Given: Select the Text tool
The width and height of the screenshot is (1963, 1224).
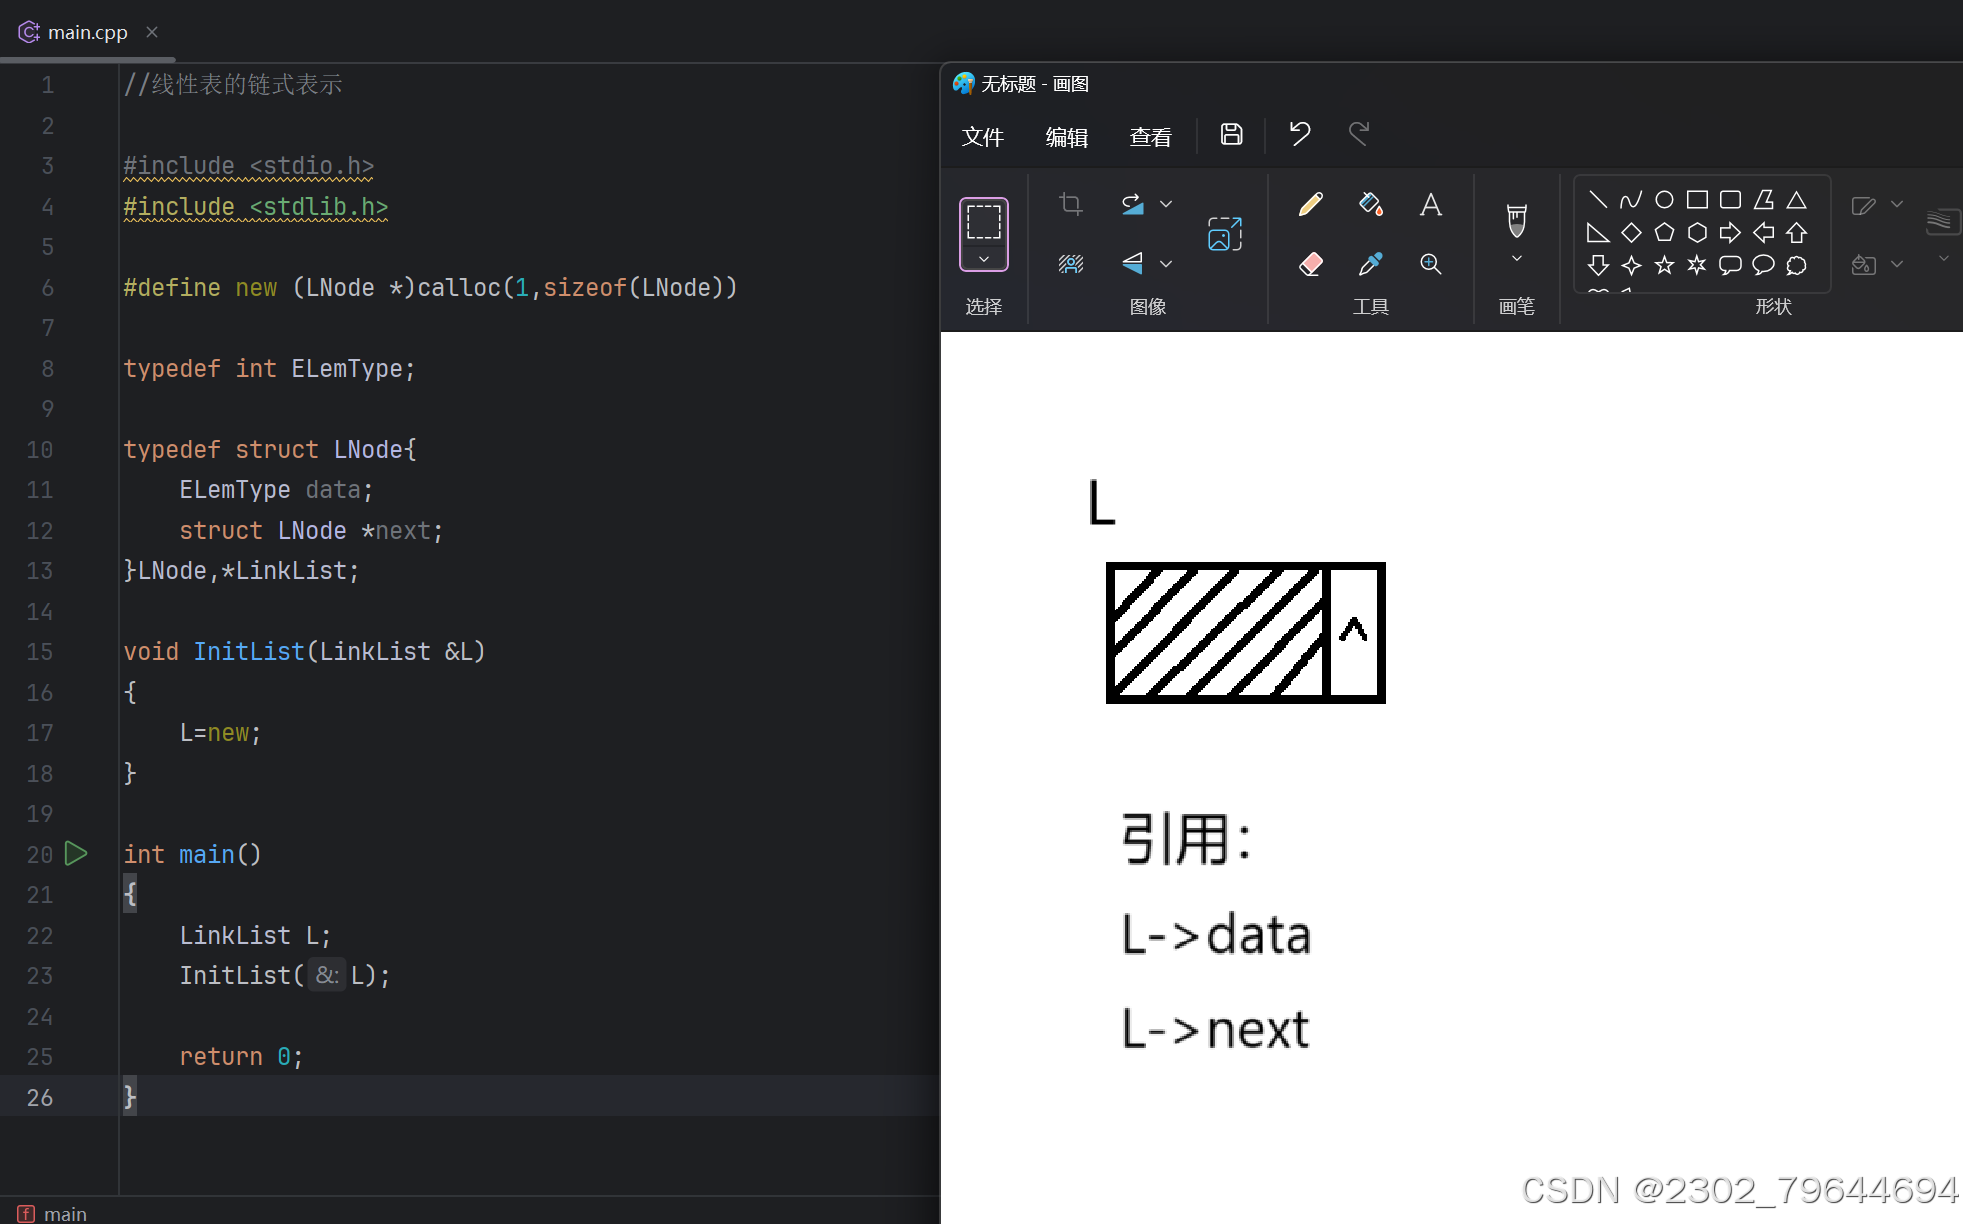Looking at the screenshot, I should (x=1430, y=205).
